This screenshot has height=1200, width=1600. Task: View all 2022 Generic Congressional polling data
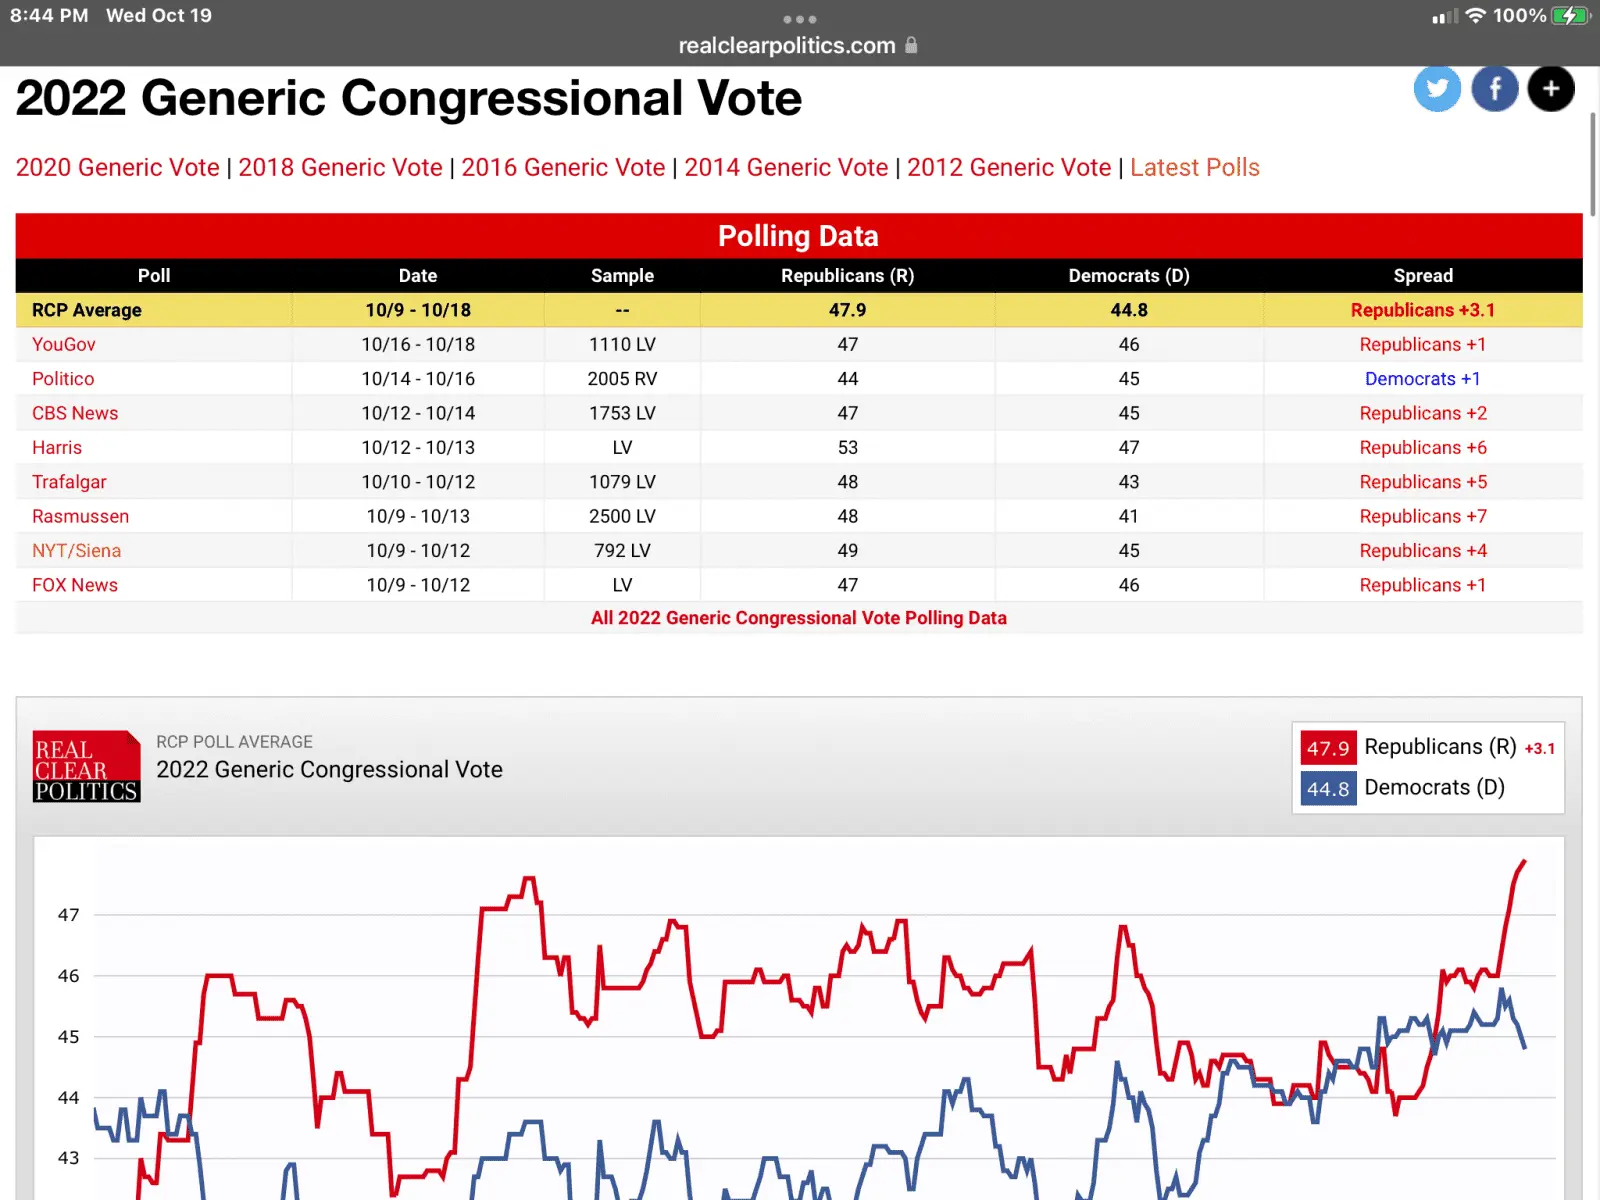(798, 618)
